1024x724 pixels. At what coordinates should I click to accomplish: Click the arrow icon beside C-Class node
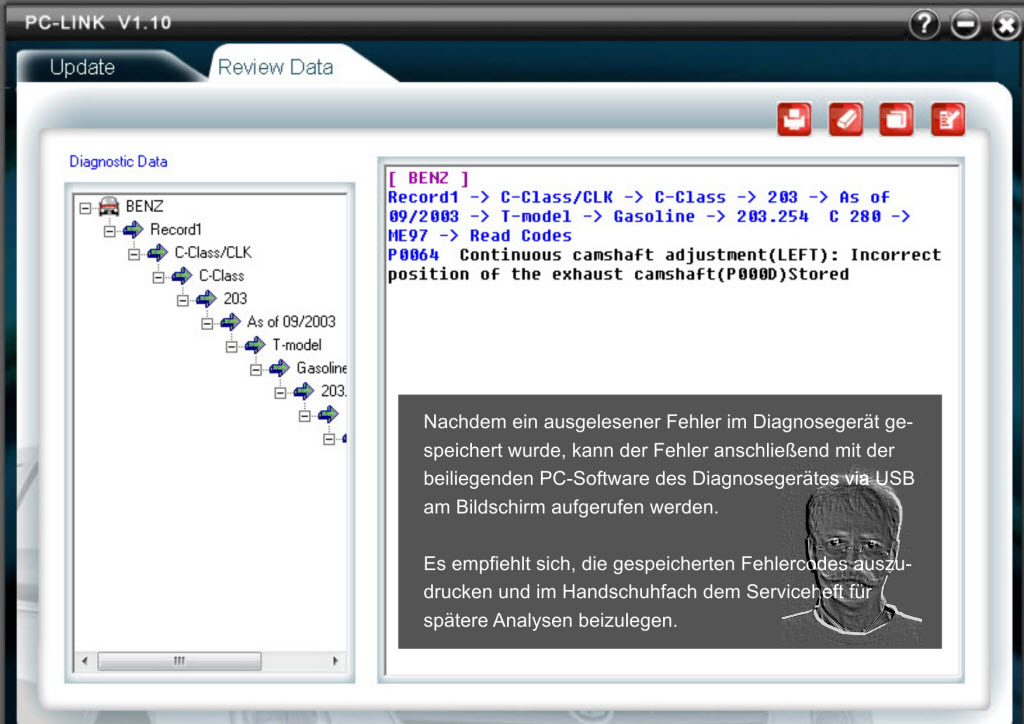pos(182,275)
